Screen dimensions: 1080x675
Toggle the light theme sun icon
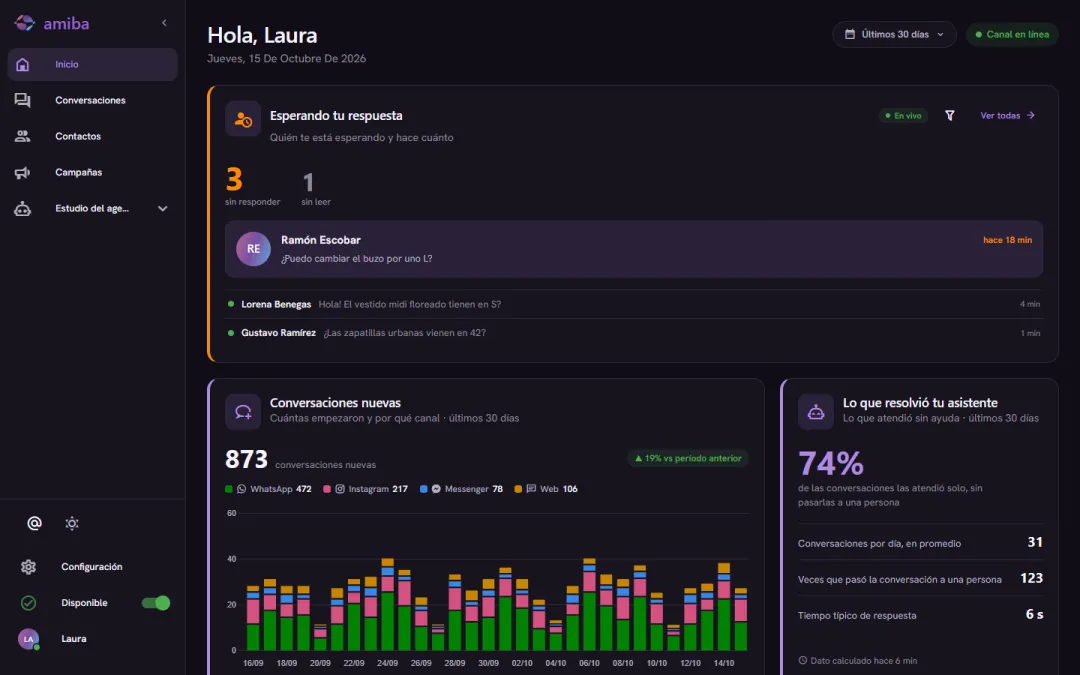tap(72, 523)
